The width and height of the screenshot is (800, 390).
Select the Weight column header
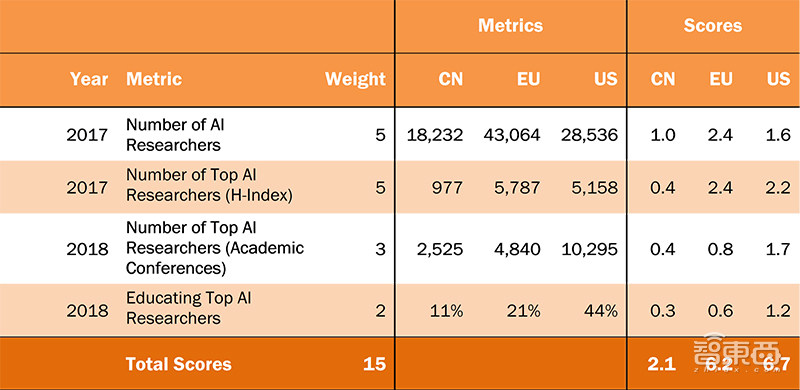356,79
